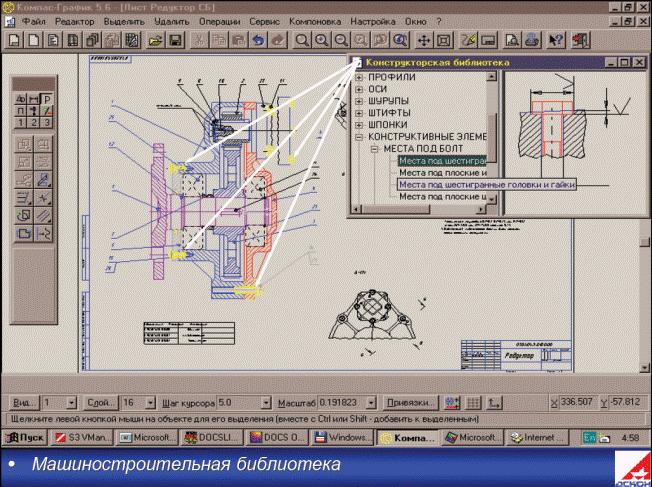Screen dimensions: 652x487
Task: Click the Вид... button
Action: (x=24, y=403)
